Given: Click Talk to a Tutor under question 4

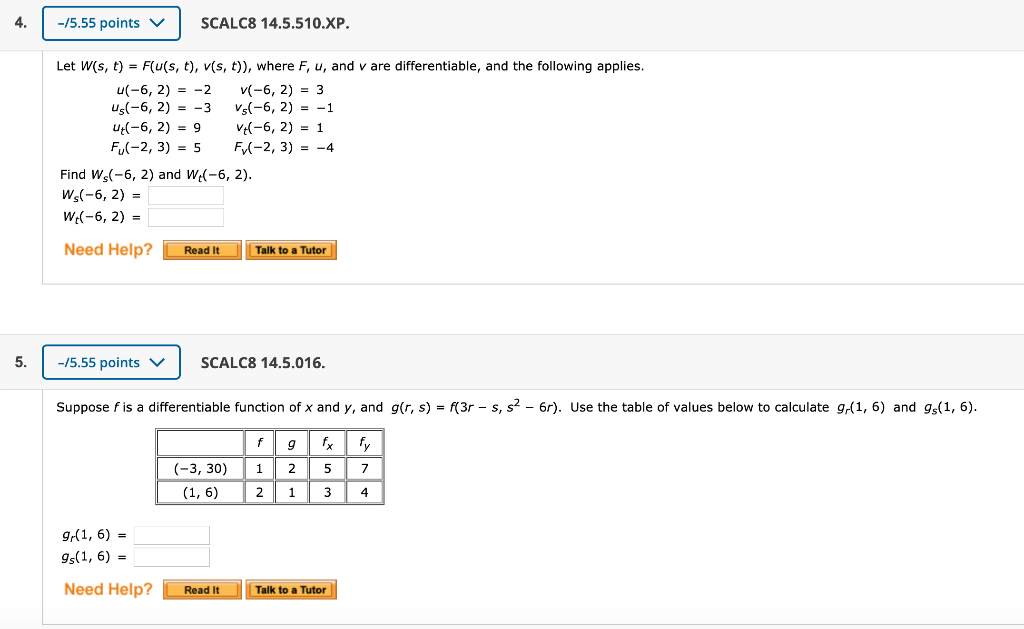Looking at the screenshot, I should tap(291, 250).
